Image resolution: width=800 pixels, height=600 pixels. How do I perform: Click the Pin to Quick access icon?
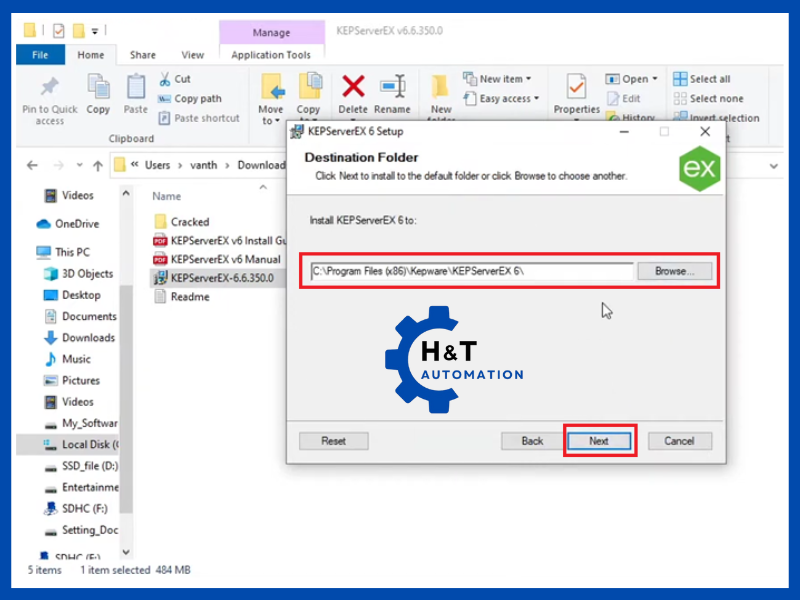coord(49,88)
